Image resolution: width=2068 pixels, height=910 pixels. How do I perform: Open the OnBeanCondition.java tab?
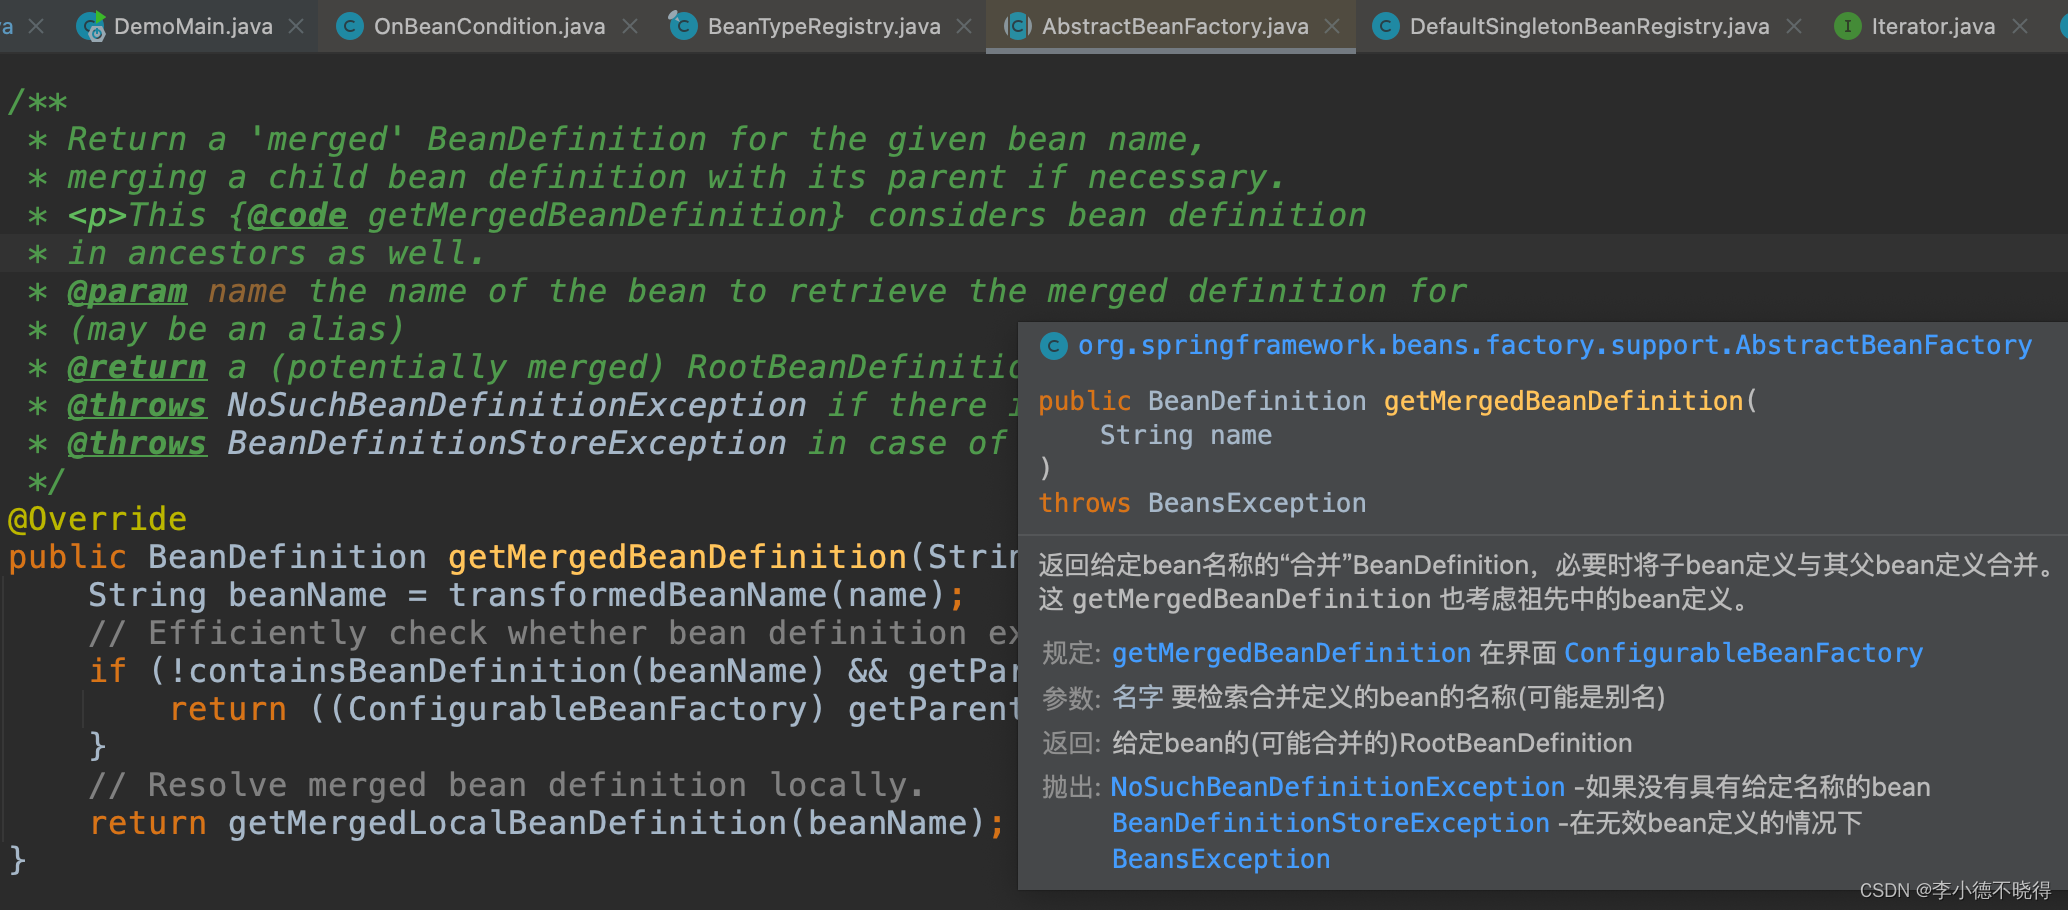click(x=489, y=26)
